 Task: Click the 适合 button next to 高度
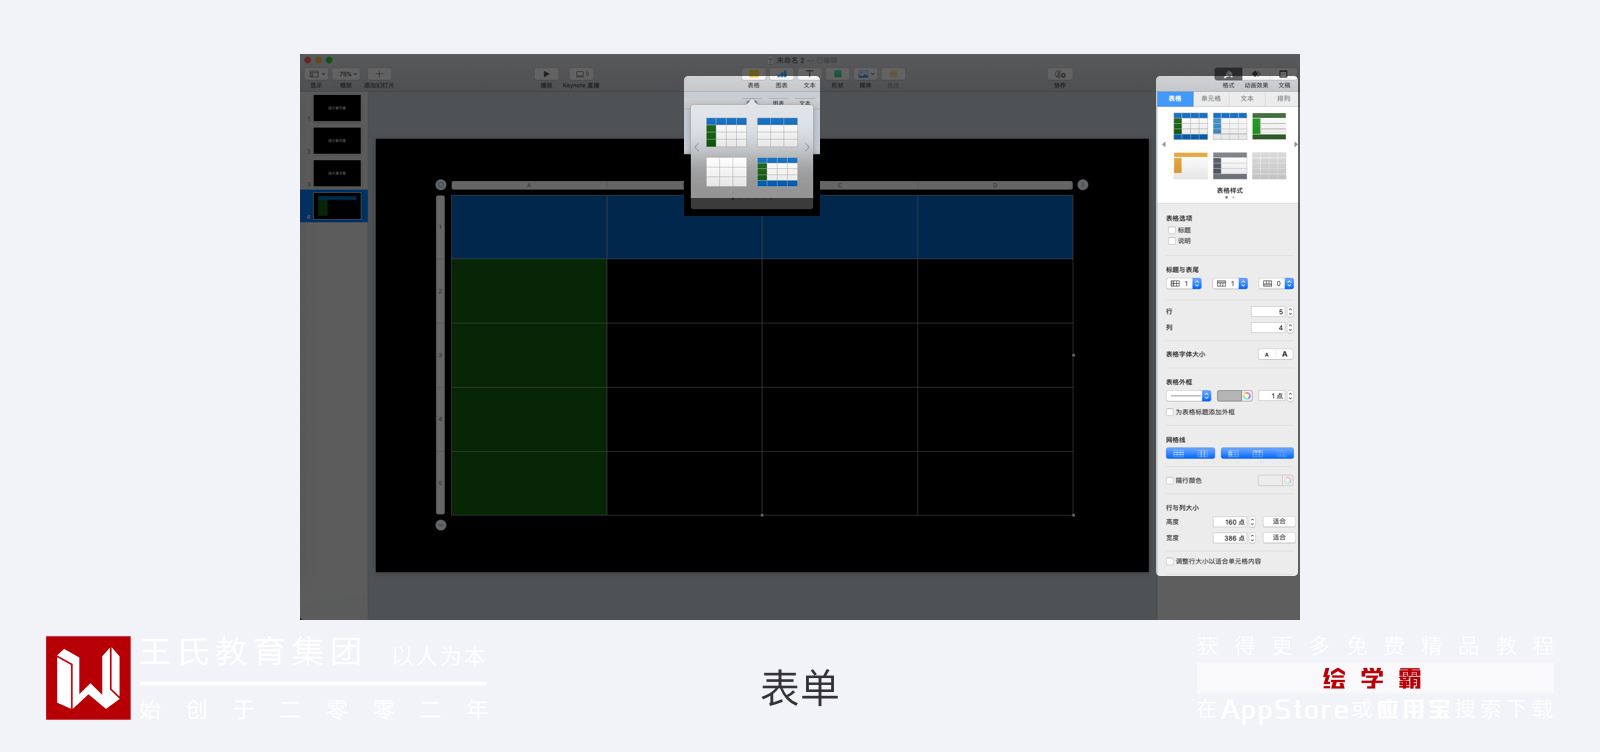[x=1279, y=522]
